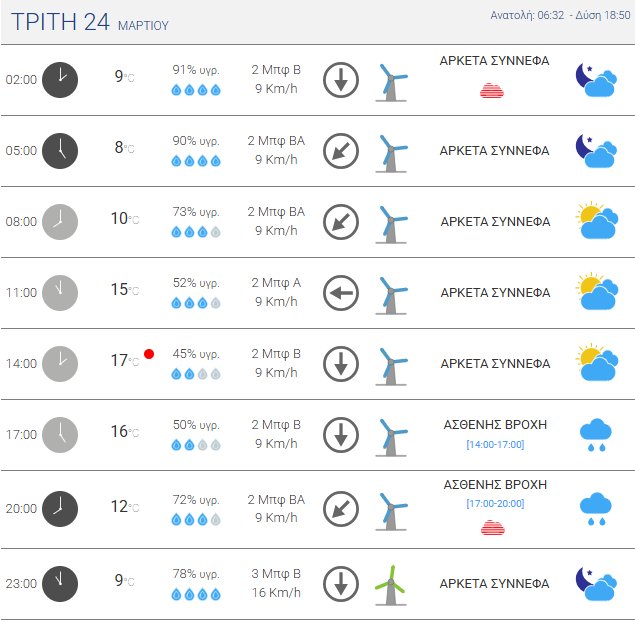Click the red cloud warning icon at 20:00
The image size is (635, 620).
tap(493, 527)
